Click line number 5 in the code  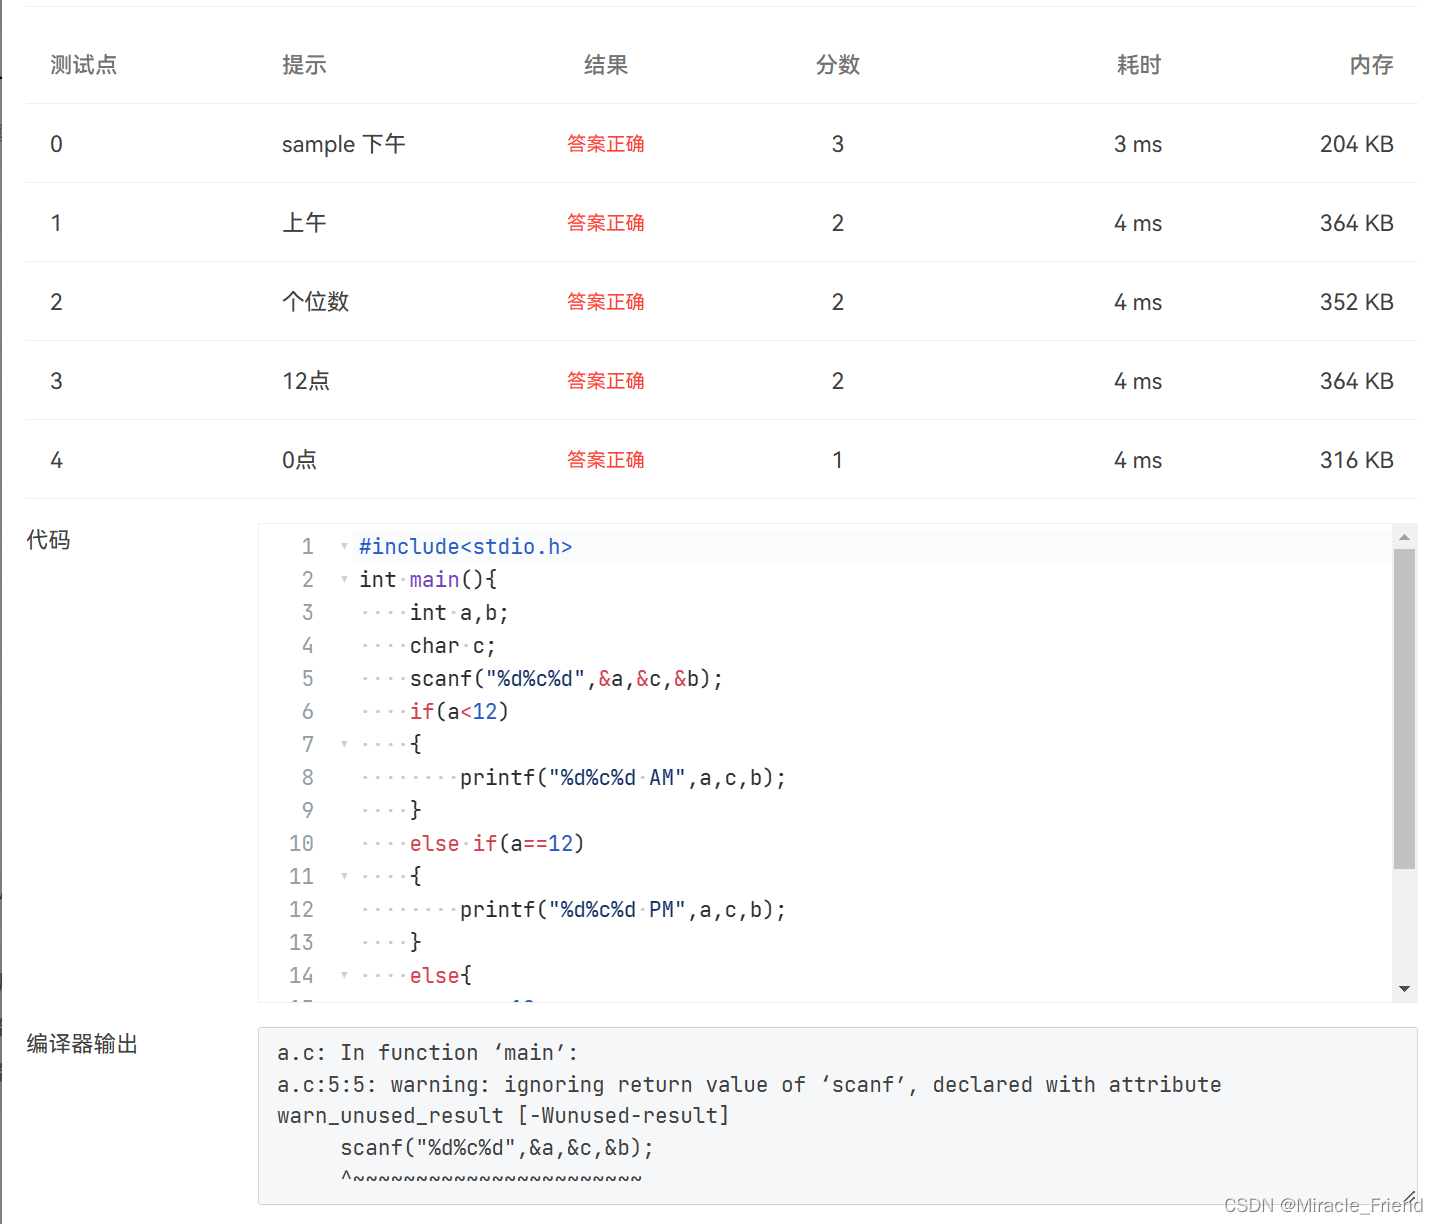click(307, 678)
